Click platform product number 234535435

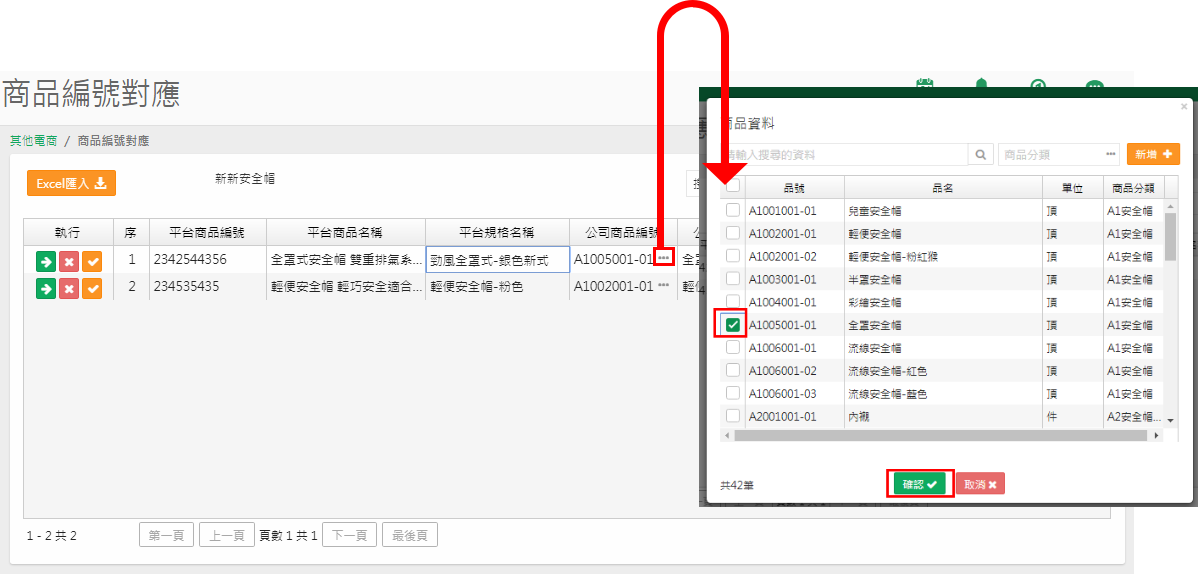(x=186, y=286)
